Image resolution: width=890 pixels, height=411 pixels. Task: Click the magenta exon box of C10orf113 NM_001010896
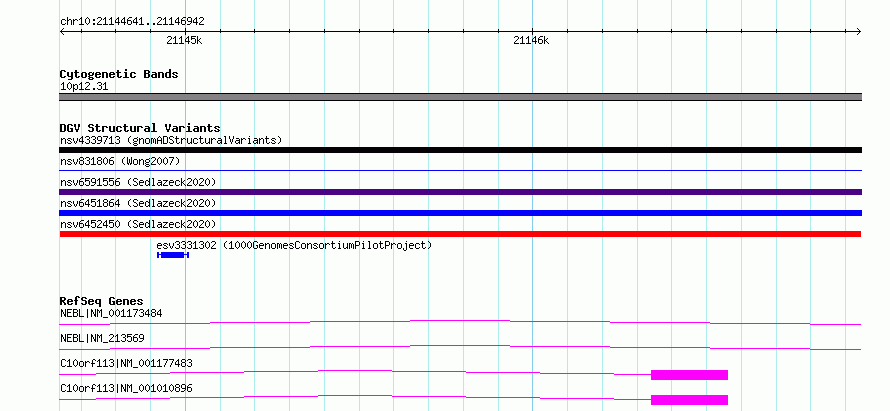click(689, 400)
